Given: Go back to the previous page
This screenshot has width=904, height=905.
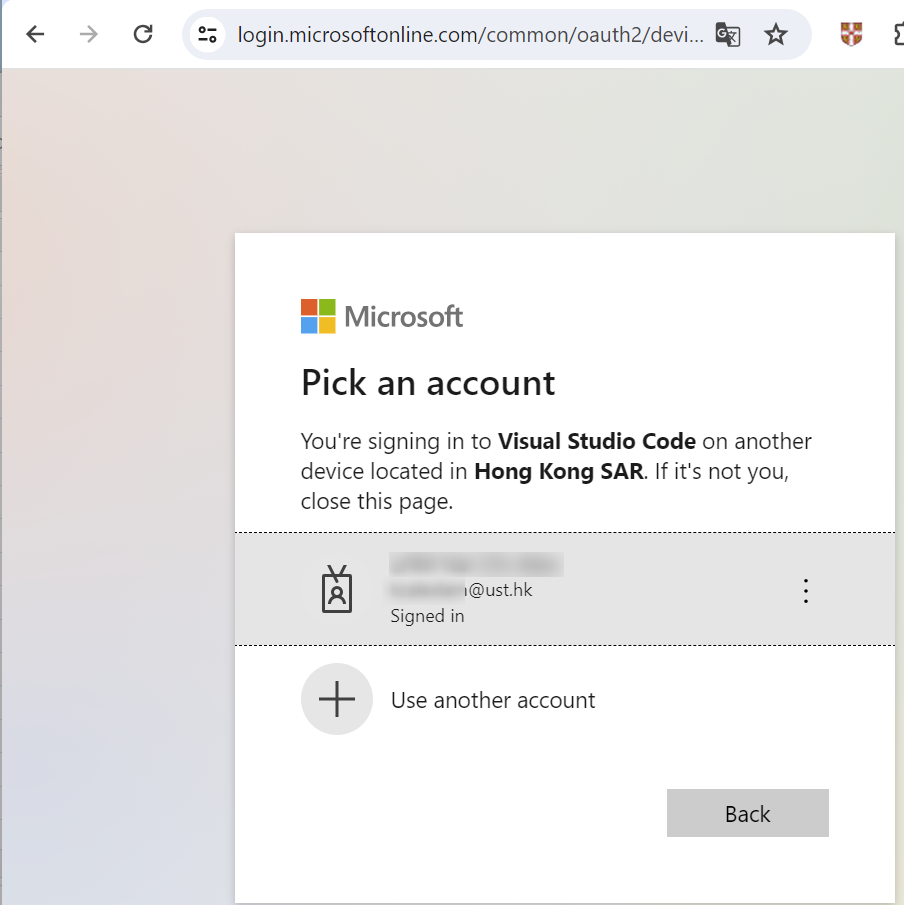Looking at the screenshot, I should (x=35, y=35).
